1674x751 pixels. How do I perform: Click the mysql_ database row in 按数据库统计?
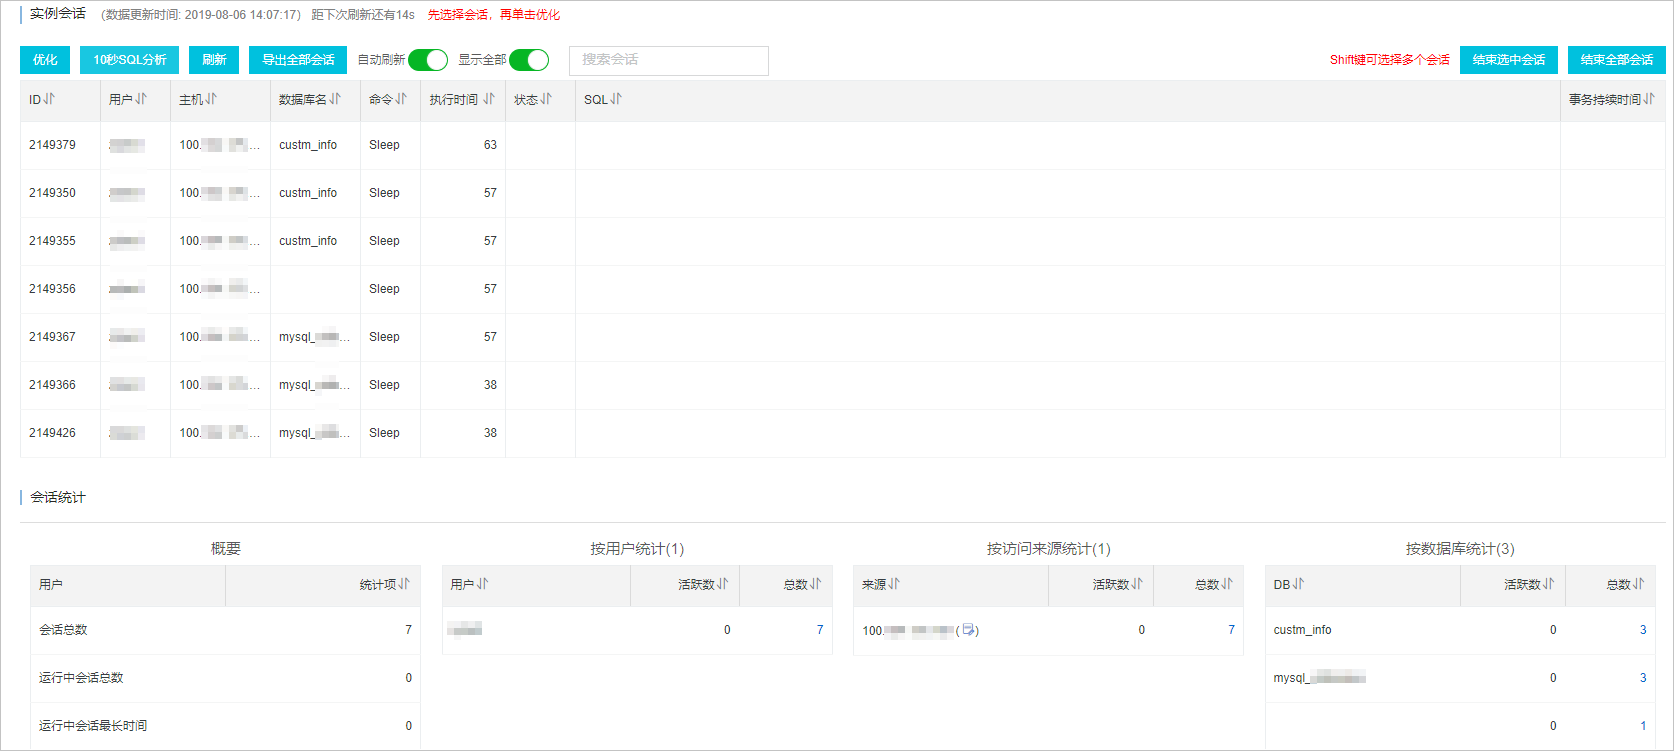(1460, 678)
